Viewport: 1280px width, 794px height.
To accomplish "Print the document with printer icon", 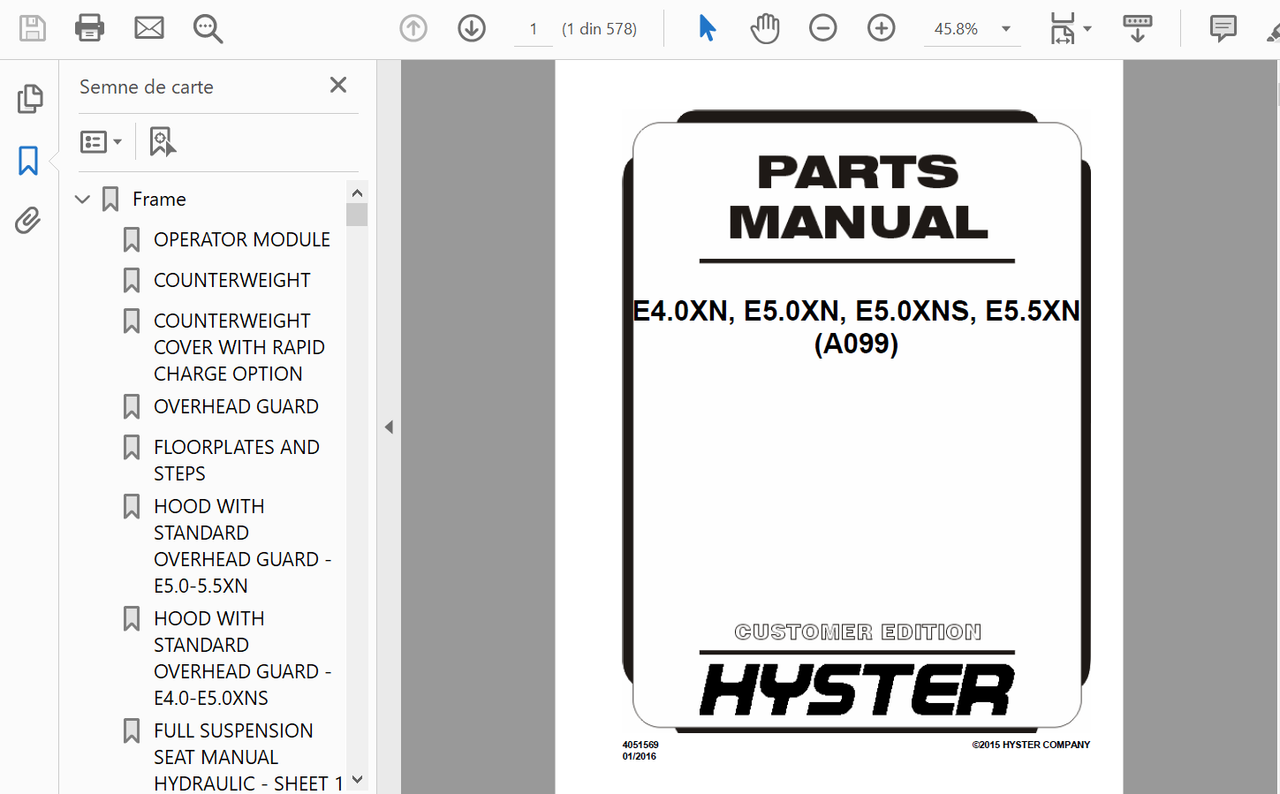I will (90, 28).
